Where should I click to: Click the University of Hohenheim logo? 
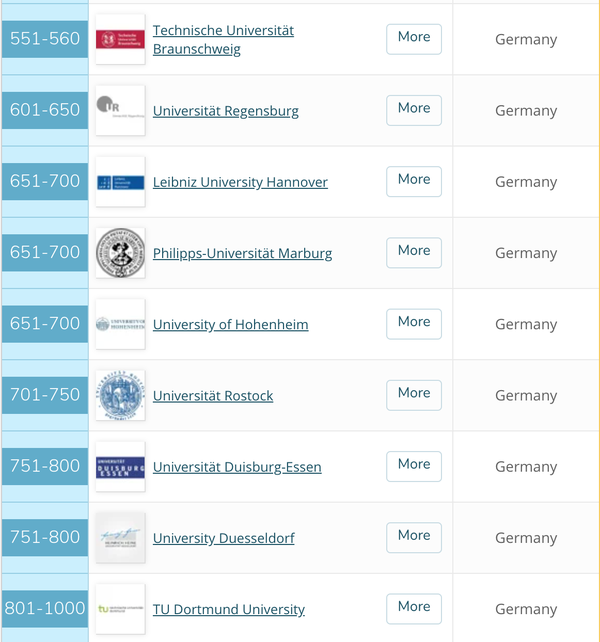tap(120, 324)
